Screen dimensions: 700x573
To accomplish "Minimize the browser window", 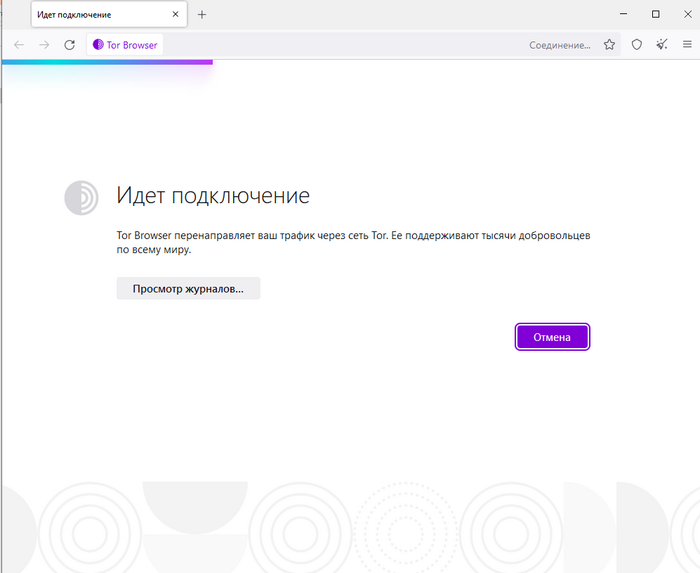I will tap(623, 14).
